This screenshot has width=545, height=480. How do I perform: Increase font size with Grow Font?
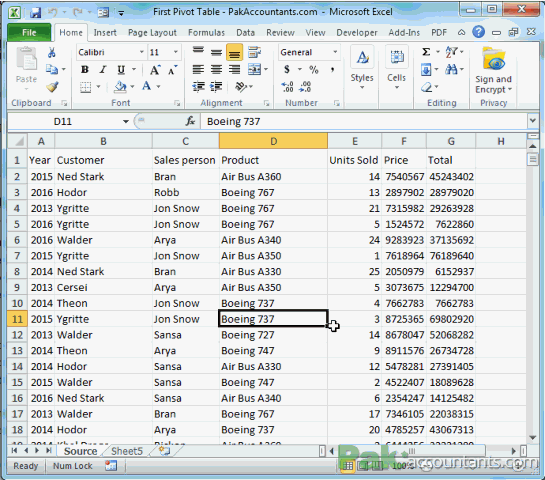(155, 70)
